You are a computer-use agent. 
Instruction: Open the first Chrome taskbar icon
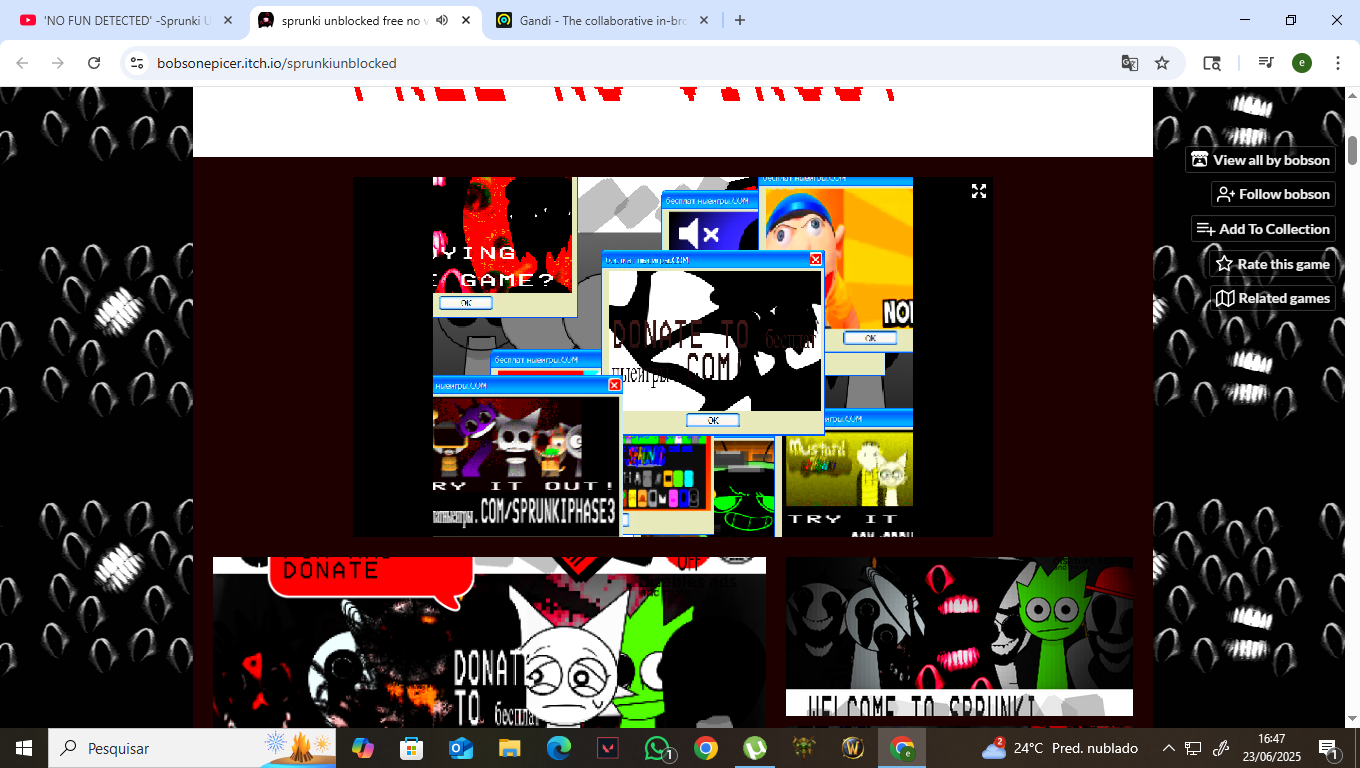pos(706,748)
